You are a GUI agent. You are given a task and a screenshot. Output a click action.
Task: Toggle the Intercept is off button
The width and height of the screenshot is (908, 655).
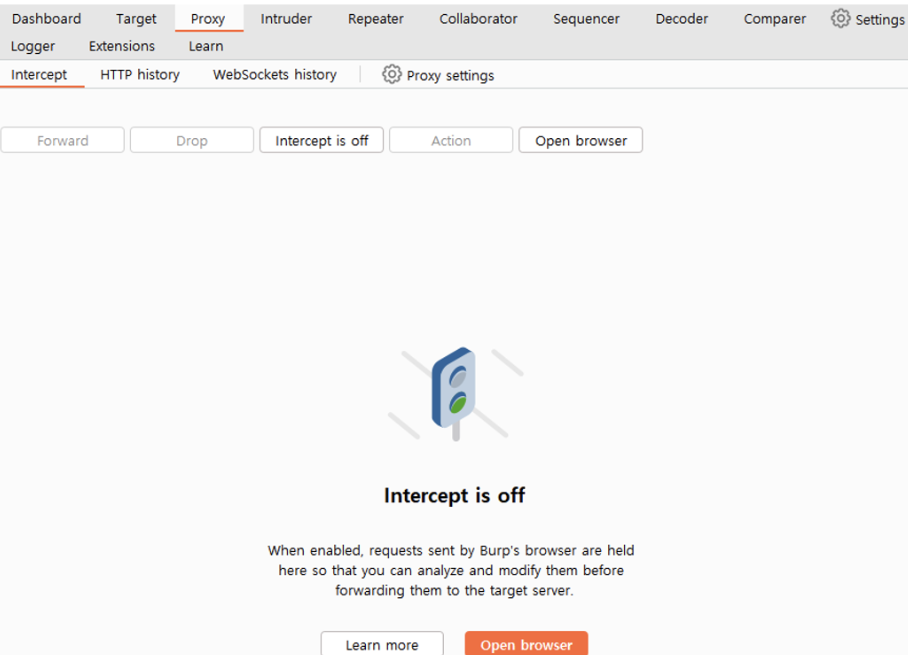point(321,140)
